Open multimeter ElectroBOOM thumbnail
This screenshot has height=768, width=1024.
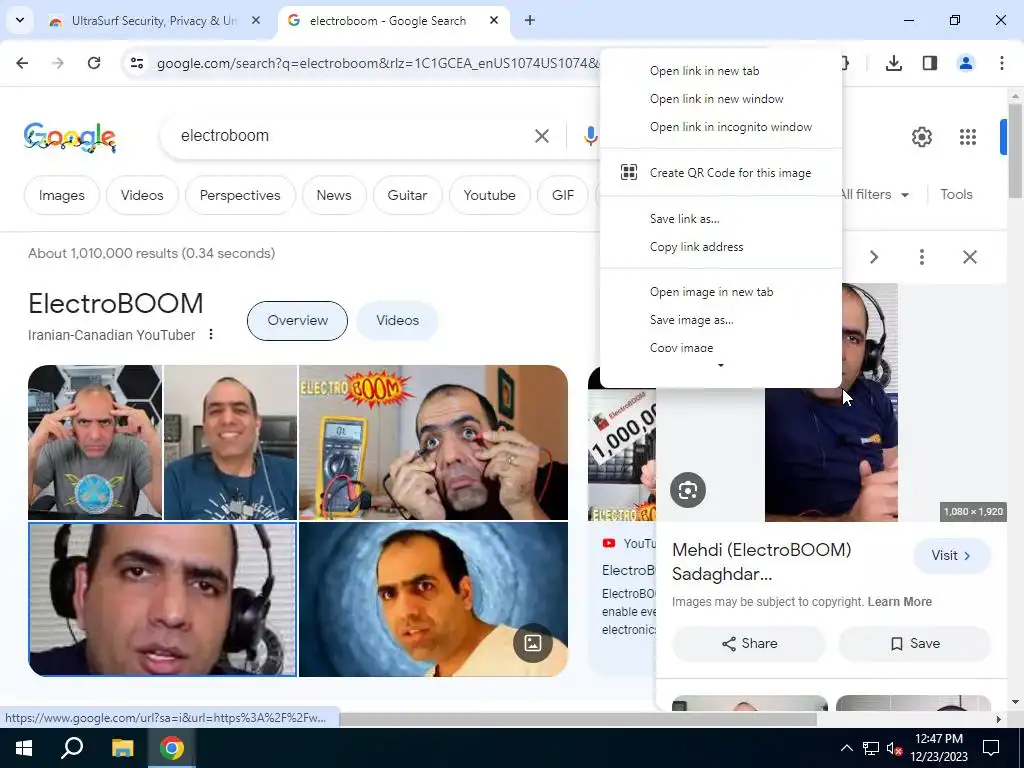pos(433,442)
